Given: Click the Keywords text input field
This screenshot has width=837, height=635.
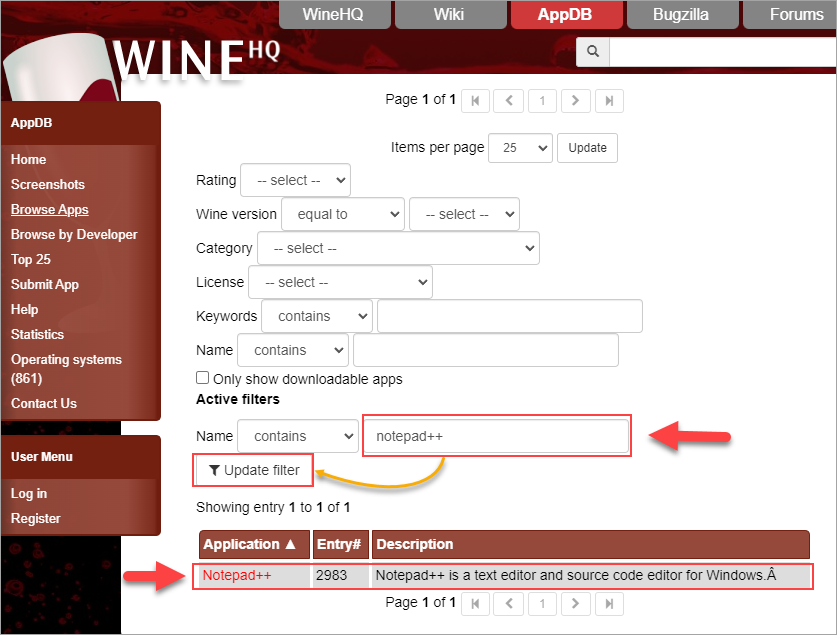Looking at the screenshot, I should [510, 316].
